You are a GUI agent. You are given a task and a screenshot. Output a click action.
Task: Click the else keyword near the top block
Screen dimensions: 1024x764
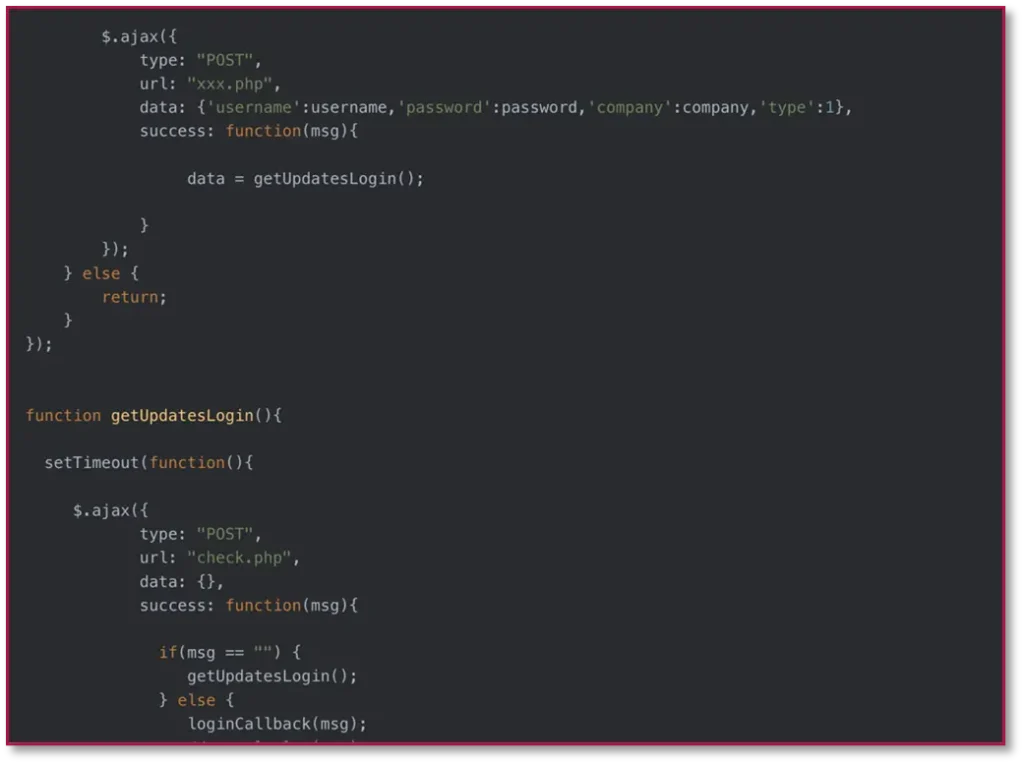point(102,273)
